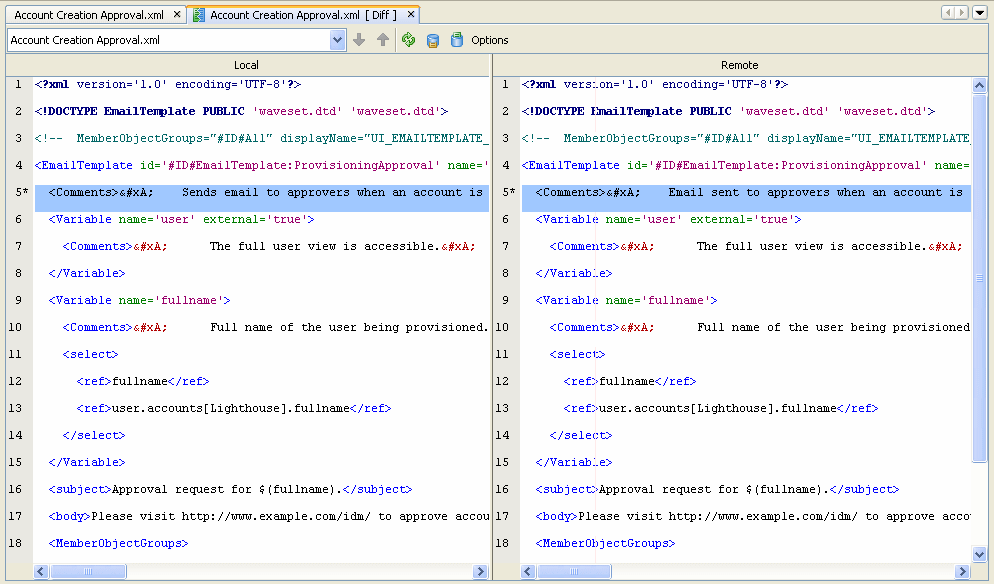
Task: Click the Diff tab document icon
Action: (x=198, y=15)
